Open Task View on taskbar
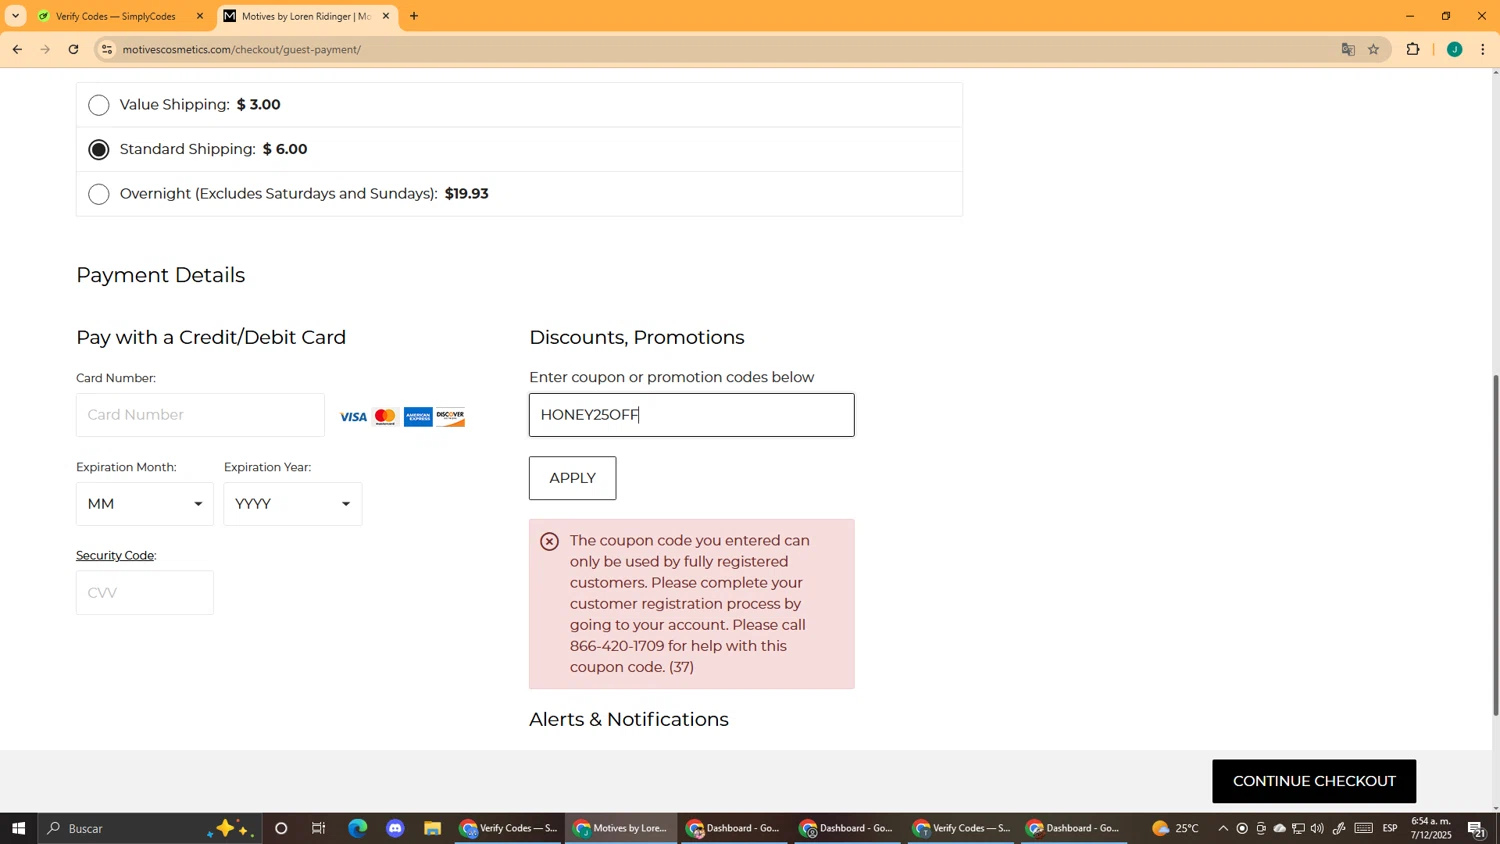Viewport: 1500px width, 844px height. [319, 828]
